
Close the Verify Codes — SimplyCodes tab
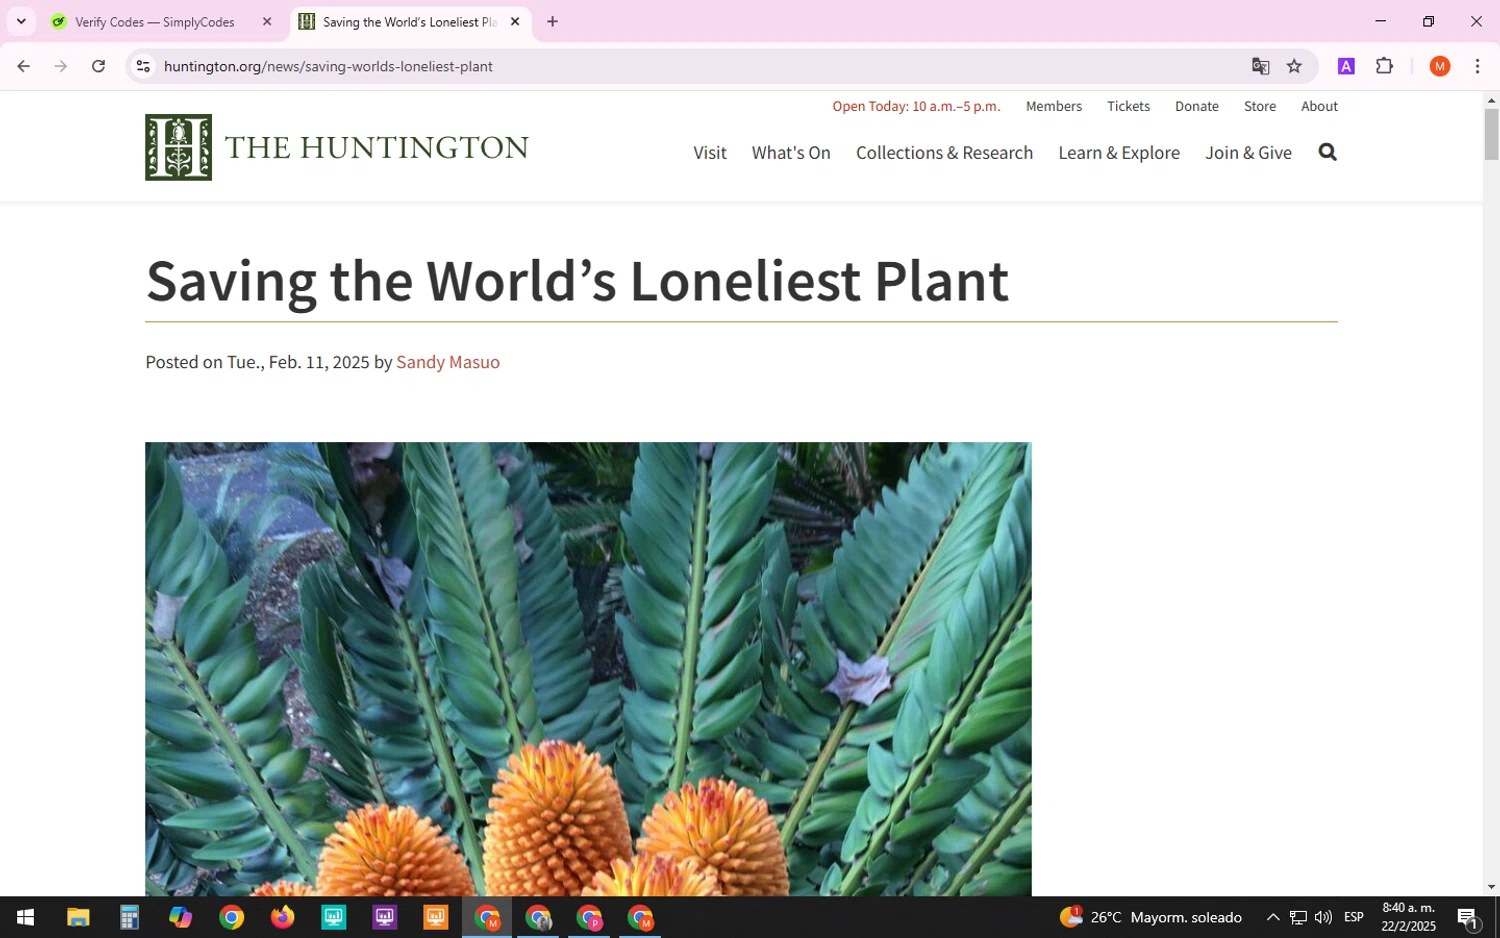(267, 21)
